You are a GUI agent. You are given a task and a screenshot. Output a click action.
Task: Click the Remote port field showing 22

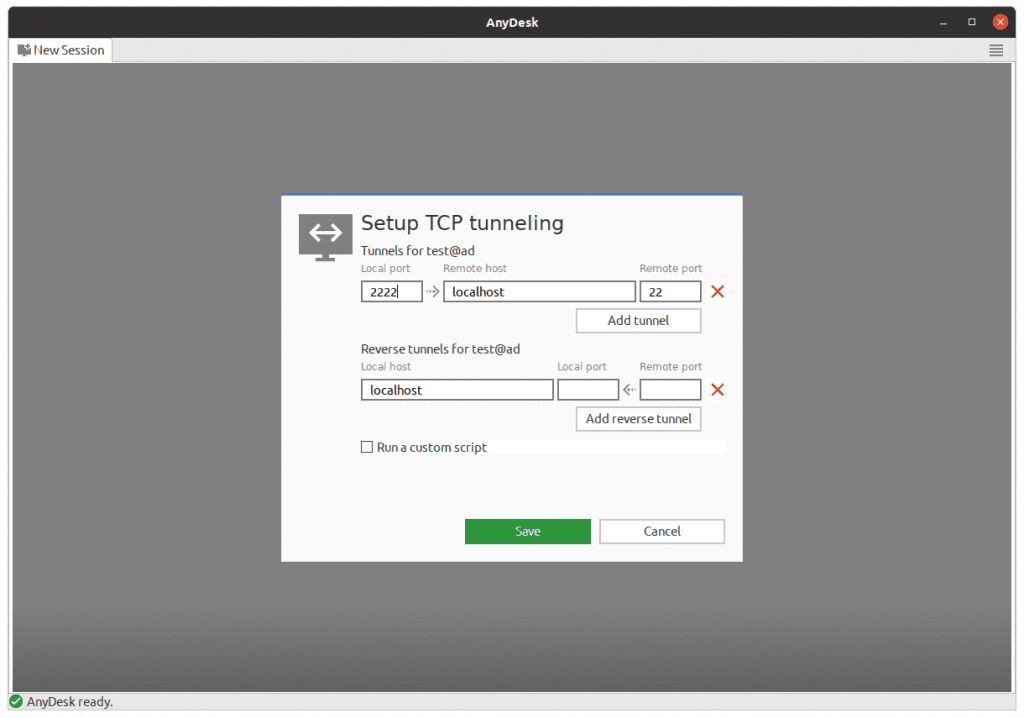tap(670, 291)
